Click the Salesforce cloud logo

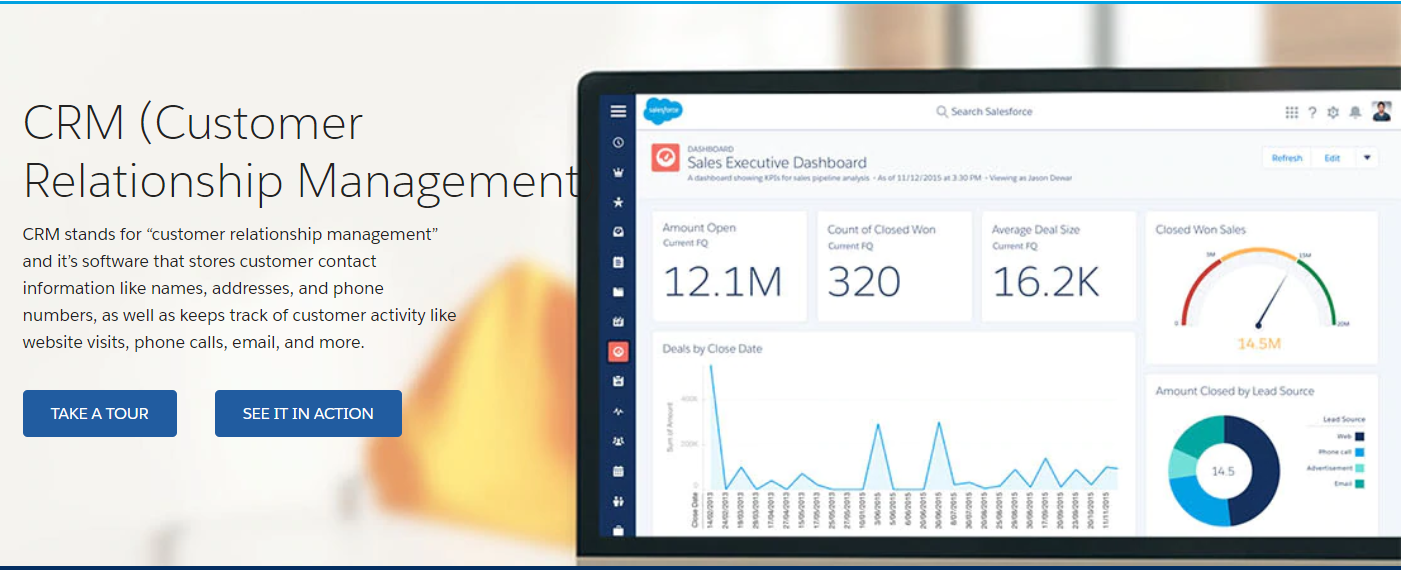pyautogui.click(x=663, y=111)
